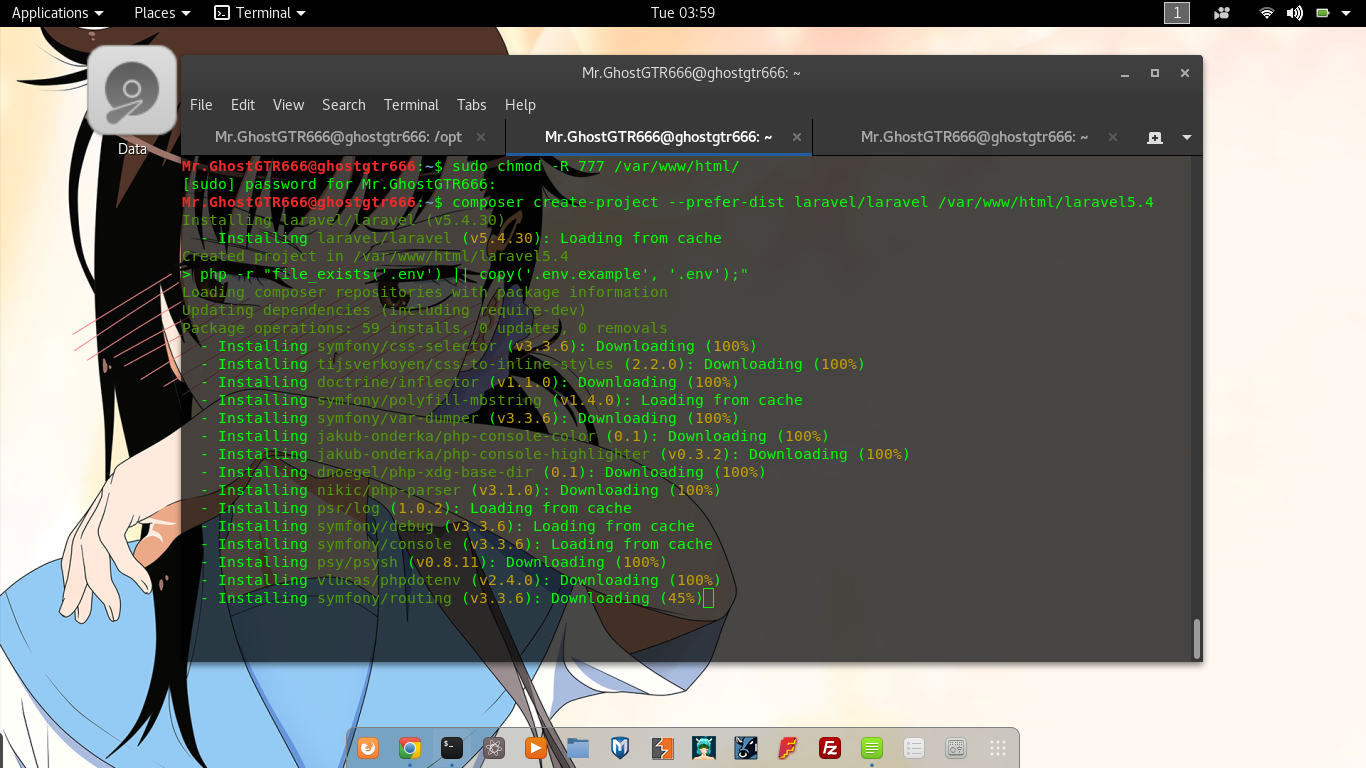The width and height of the screenshot is (1366, 768).
Task: Launch the red Faraday F icon
Action: click(x=788, y=747)
